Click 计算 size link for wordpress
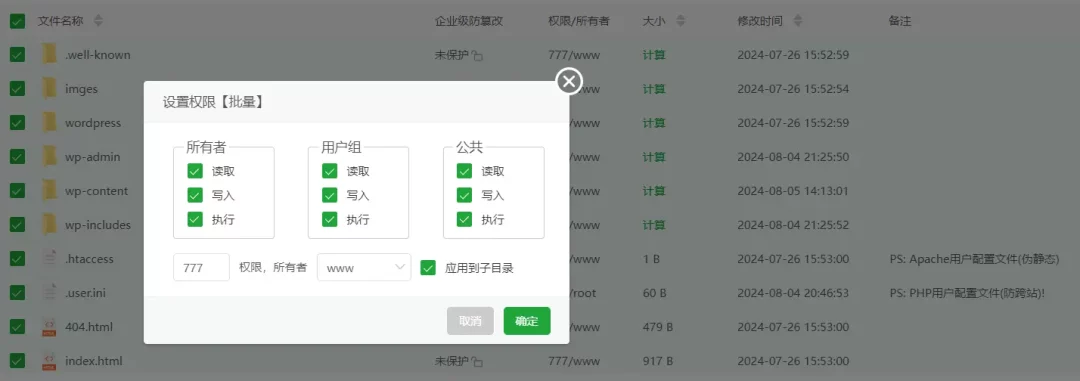This screenshot has height=381, width=1080. (x=654, y=123)
